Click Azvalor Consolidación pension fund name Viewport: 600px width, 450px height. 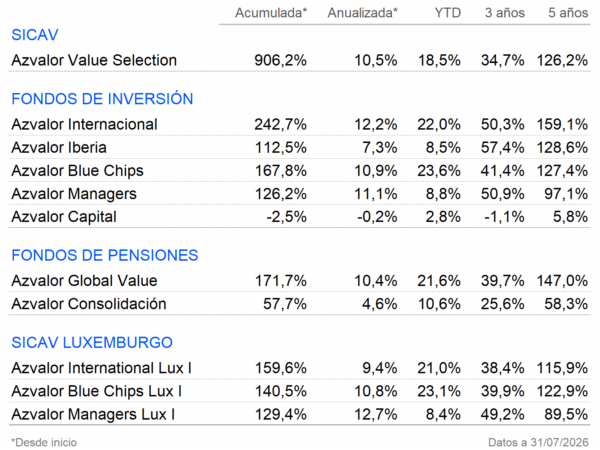coord(89,304)
